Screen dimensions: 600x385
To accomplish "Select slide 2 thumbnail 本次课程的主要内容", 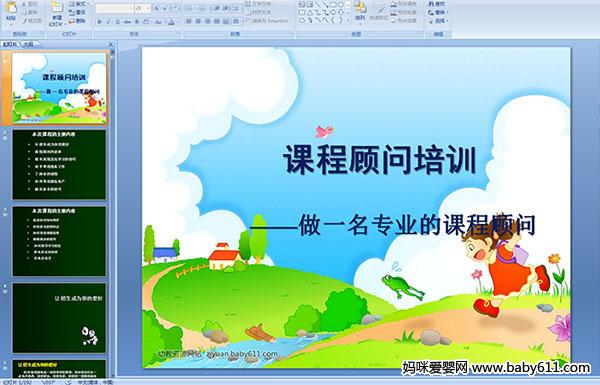I will pos(59,165).
